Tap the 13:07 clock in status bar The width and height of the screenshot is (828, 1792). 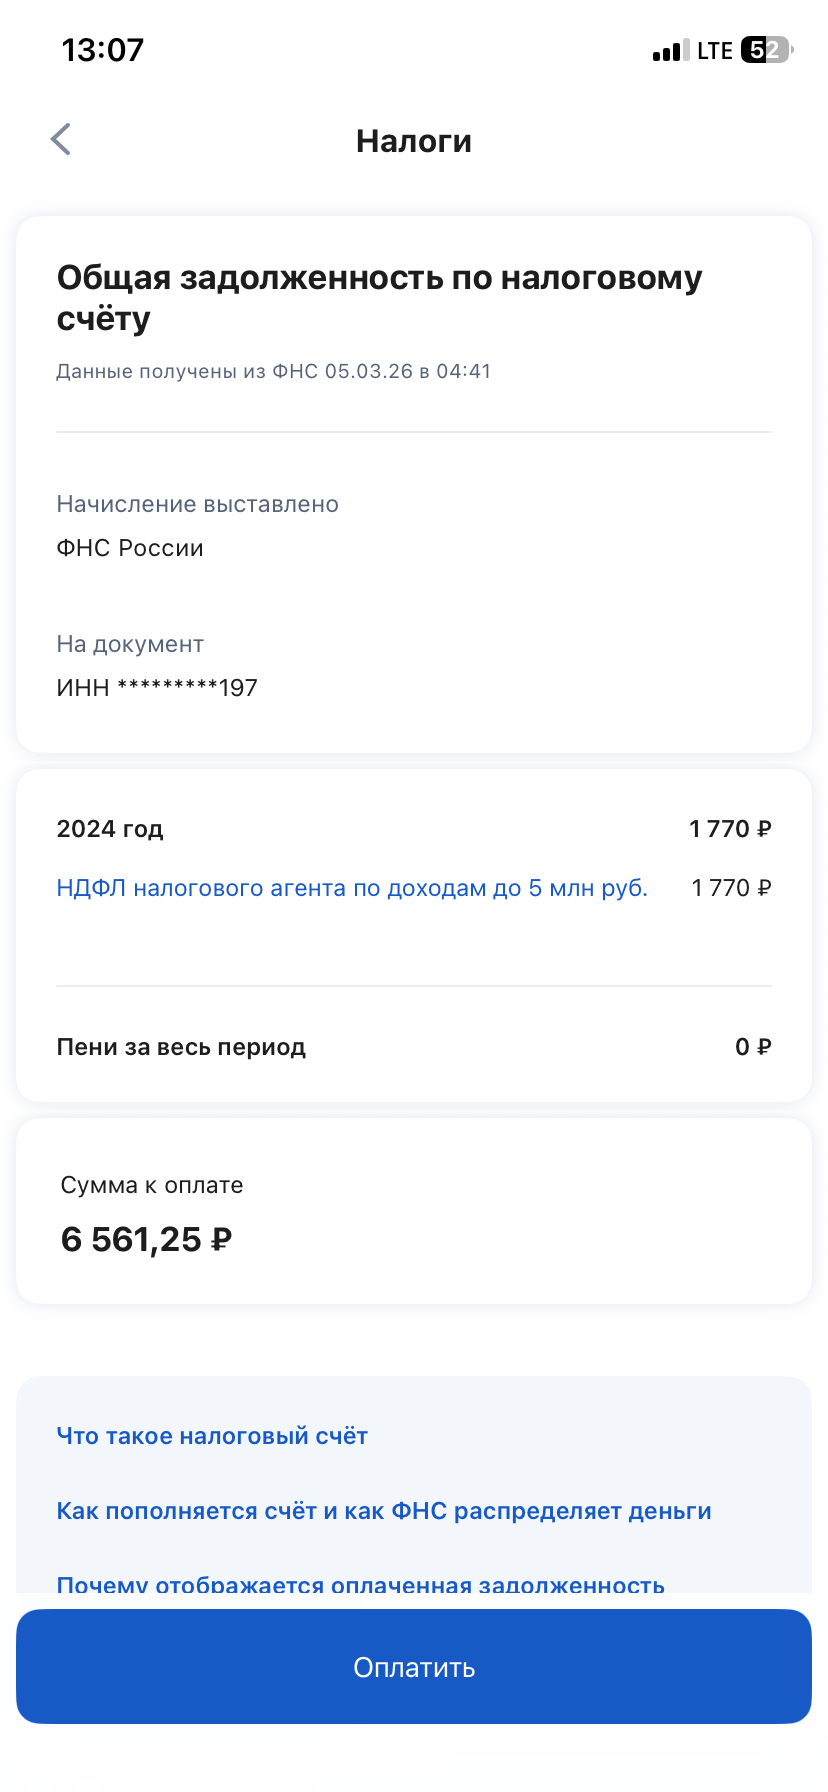point(103,50)
